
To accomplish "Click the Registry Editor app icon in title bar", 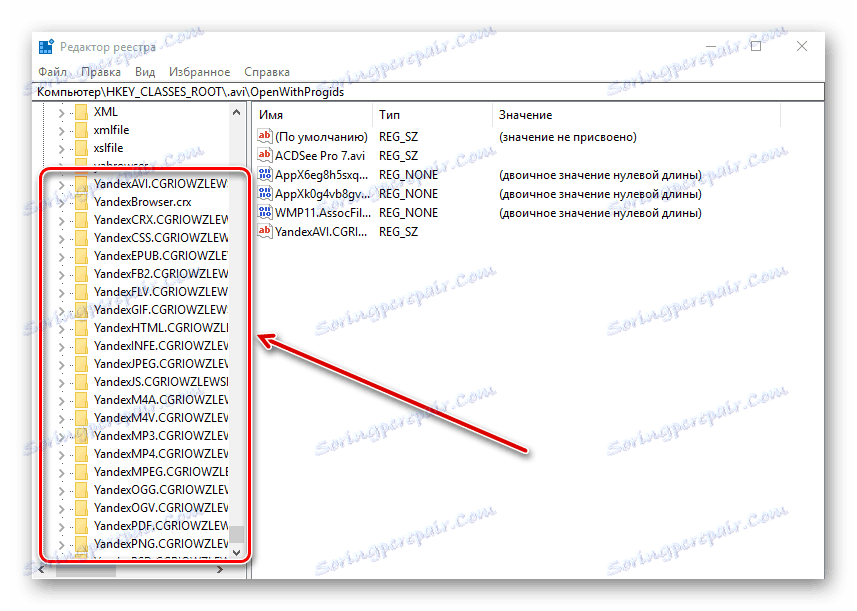I will click(x=46, y=47).
